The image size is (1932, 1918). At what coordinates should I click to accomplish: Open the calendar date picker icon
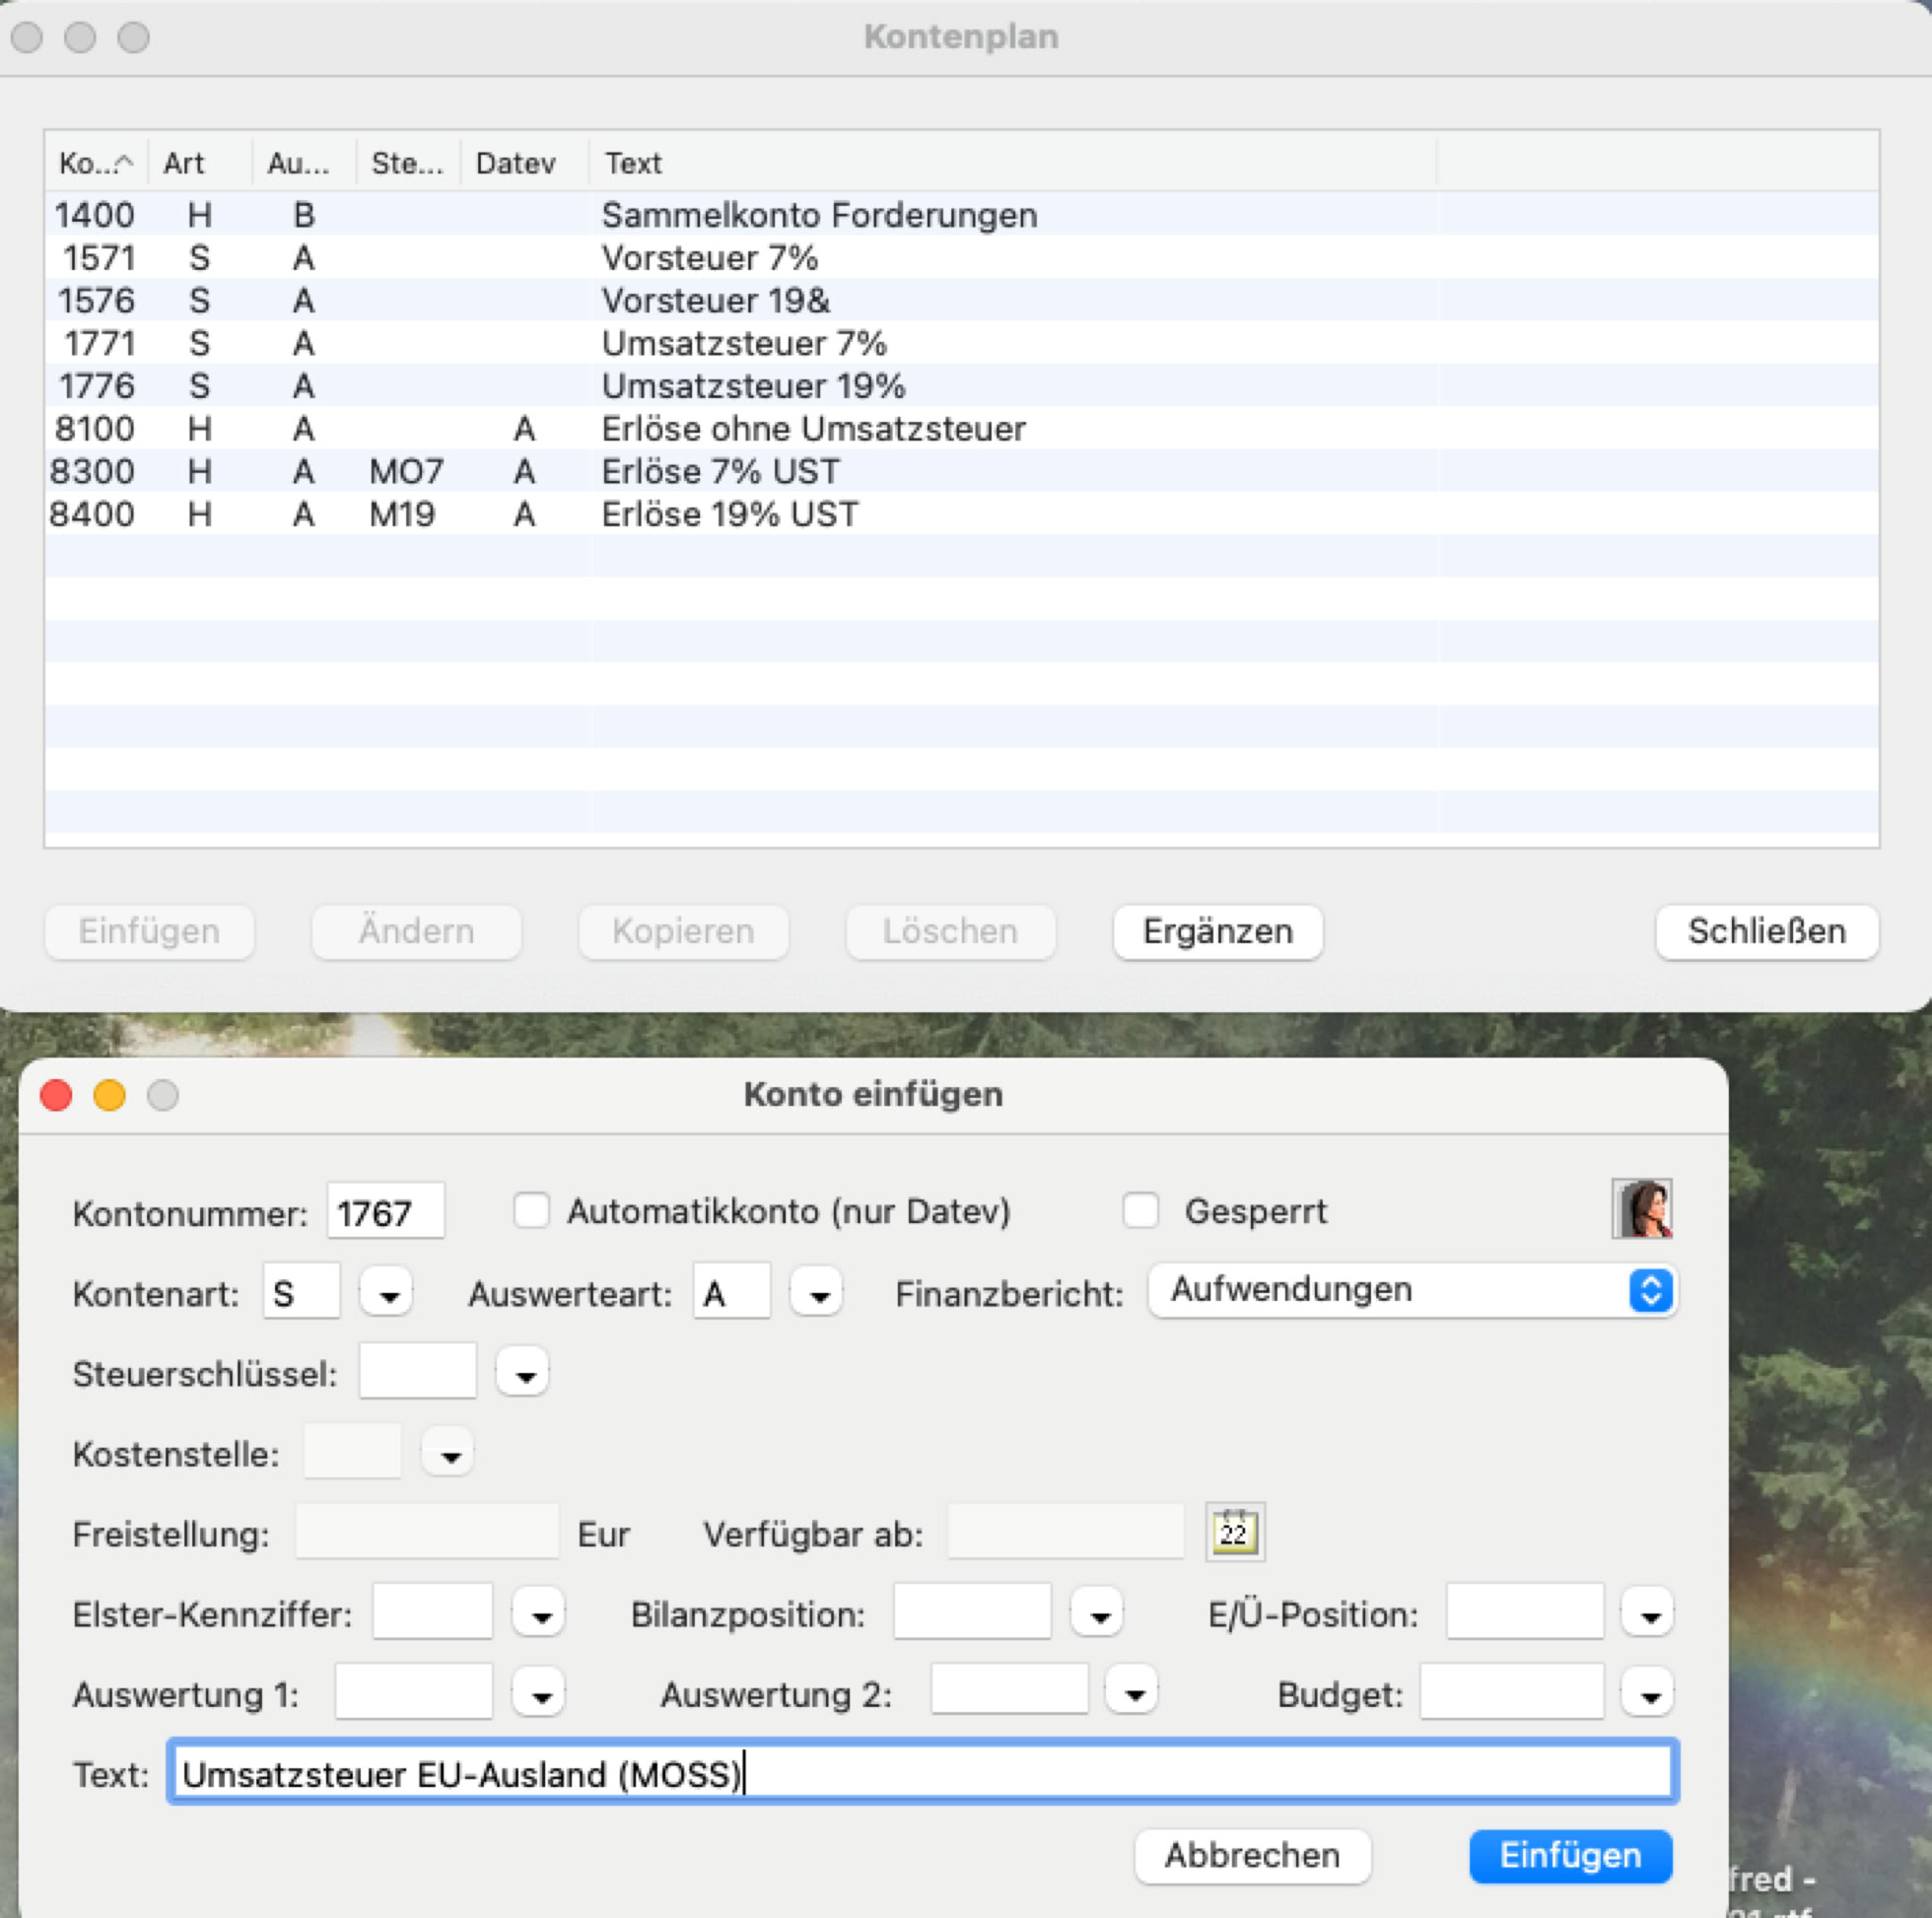click(x=1234, y=1531)
